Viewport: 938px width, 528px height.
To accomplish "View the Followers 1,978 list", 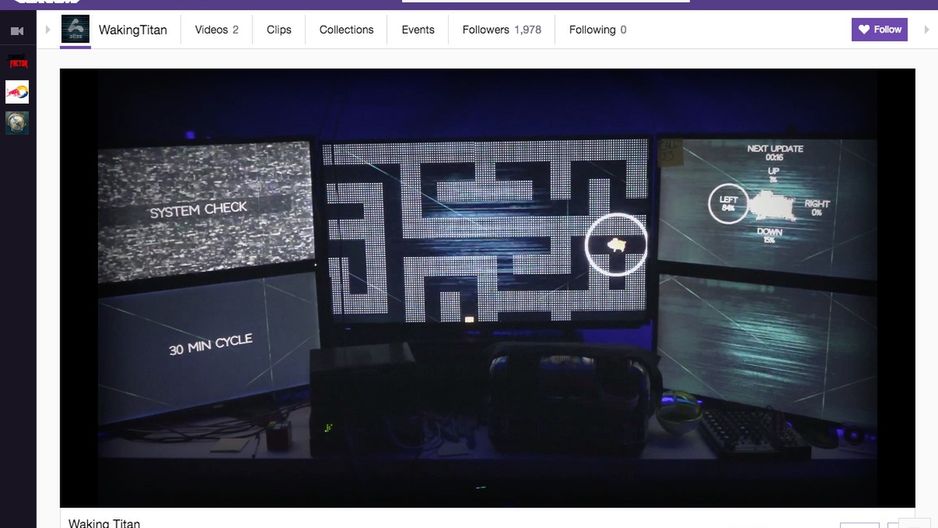I will pos(501,30).
